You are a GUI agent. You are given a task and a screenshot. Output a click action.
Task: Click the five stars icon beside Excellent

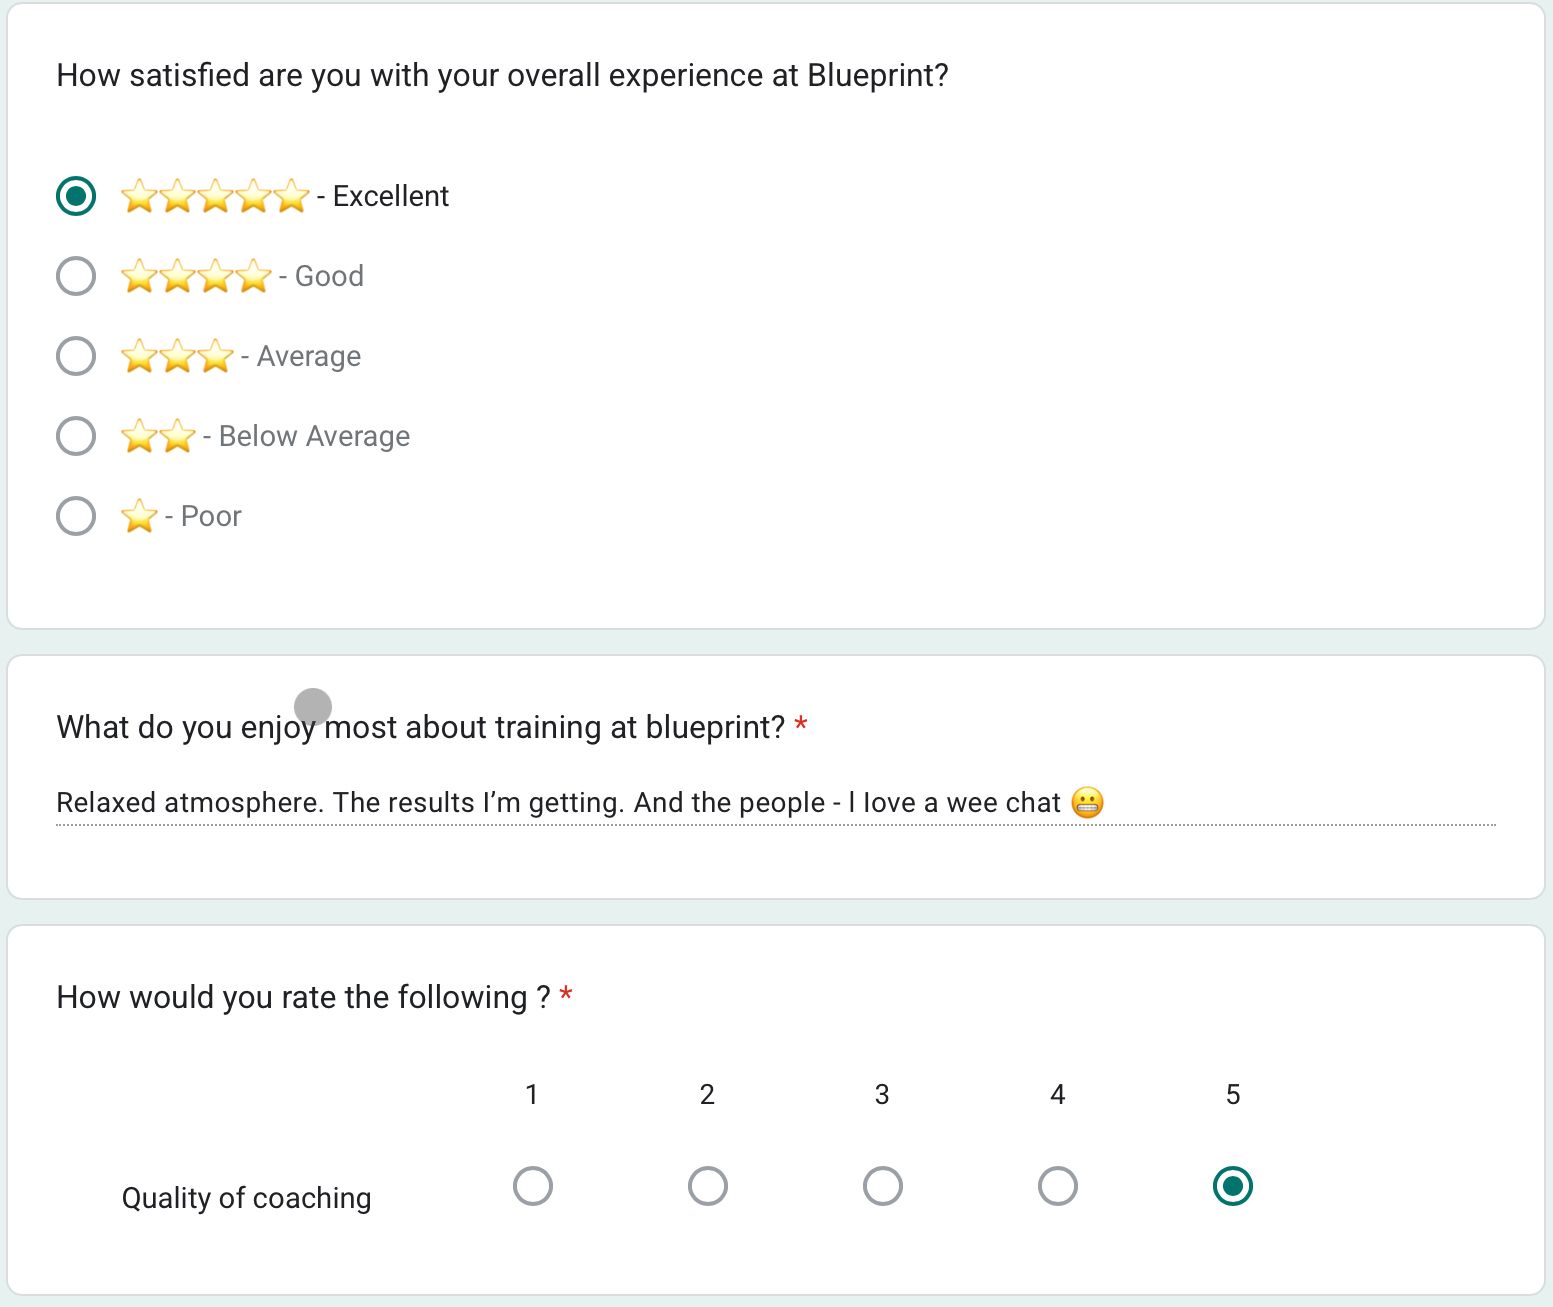[x=215, y=196]
